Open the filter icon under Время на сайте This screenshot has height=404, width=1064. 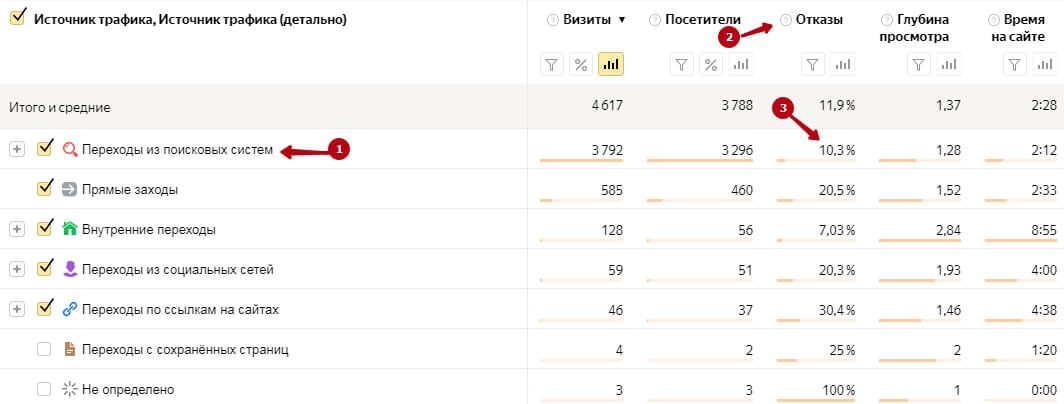click(1014, 65)
